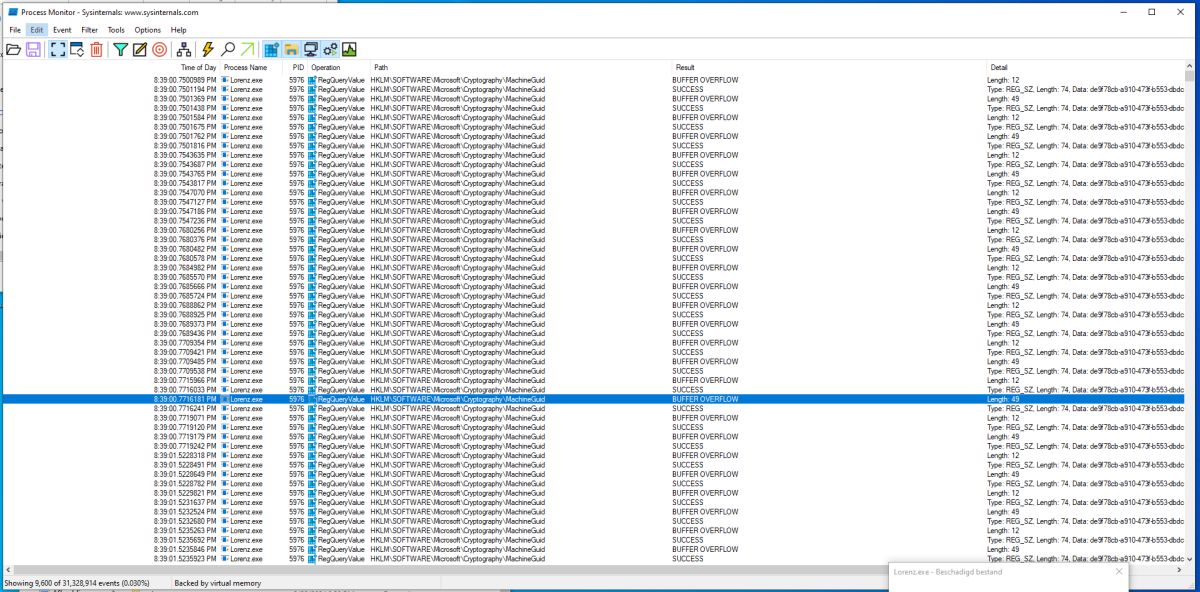1200x592 pixels.
Task: Show the Process Tree icon
Action: (x=183, y=49)
